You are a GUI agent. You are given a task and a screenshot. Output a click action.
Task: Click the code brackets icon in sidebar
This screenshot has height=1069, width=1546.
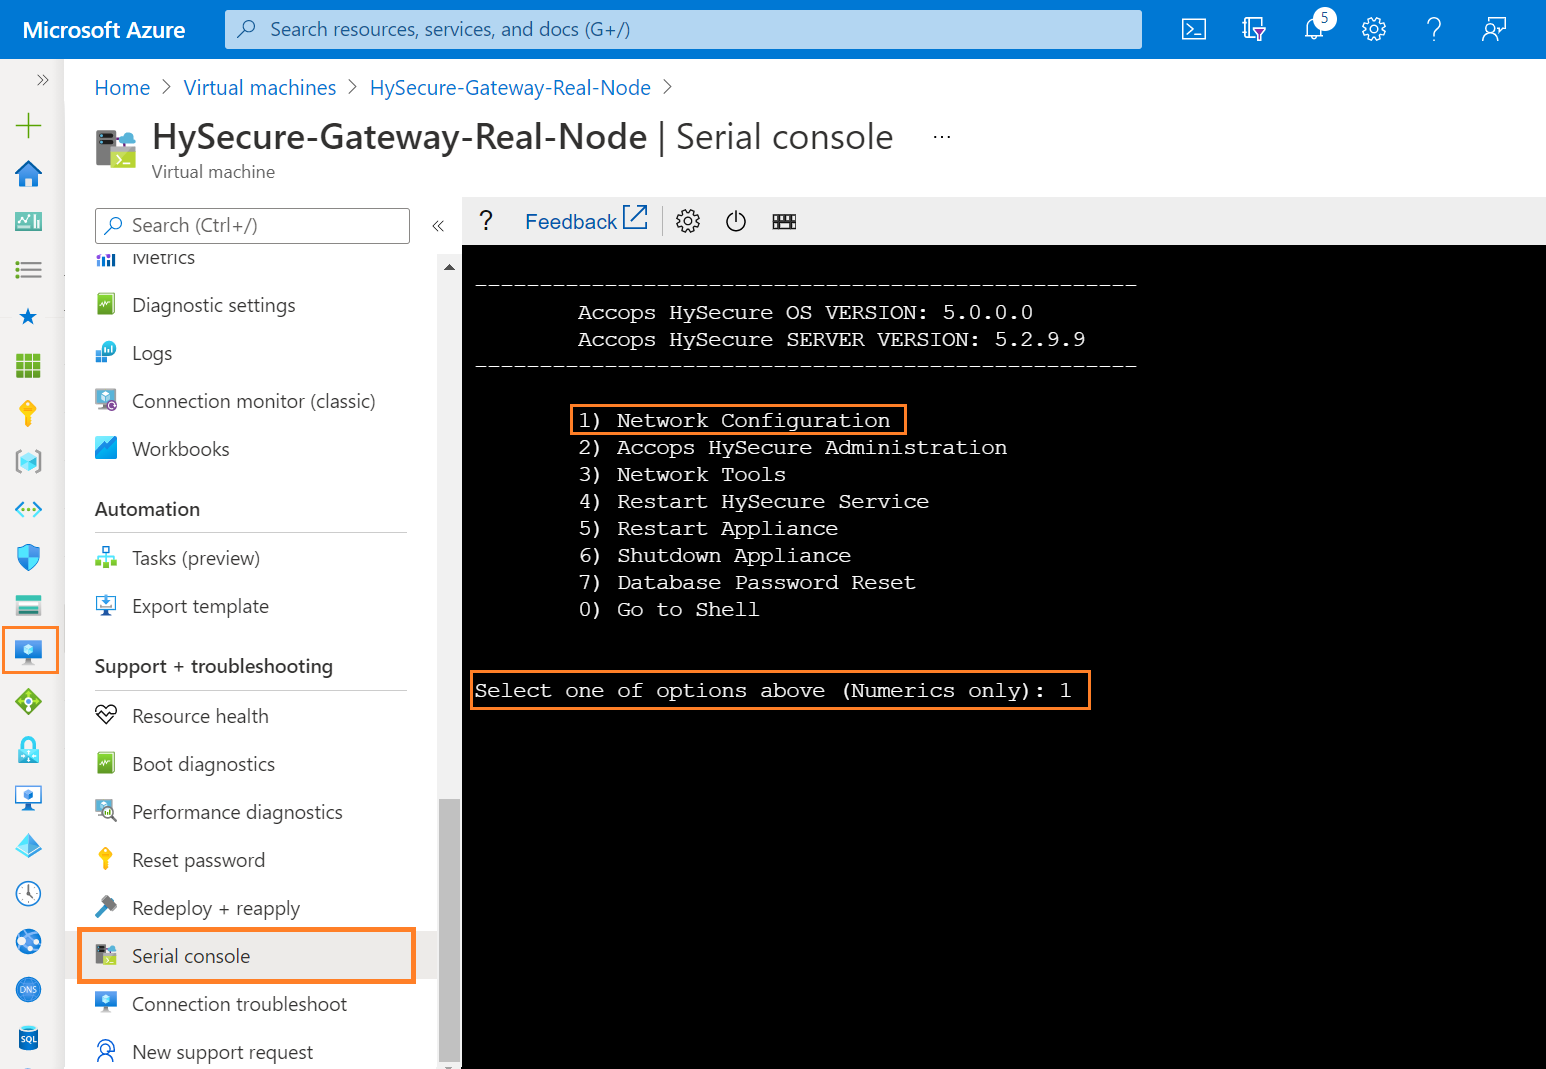coord(28,509)
